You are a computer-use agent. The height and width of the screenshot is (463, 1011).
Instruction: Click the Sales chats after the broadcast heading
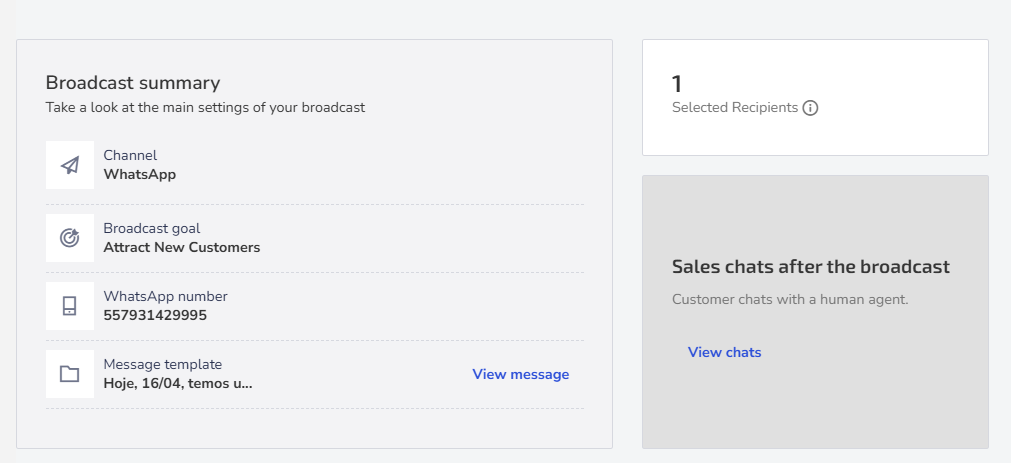(810, 267)
